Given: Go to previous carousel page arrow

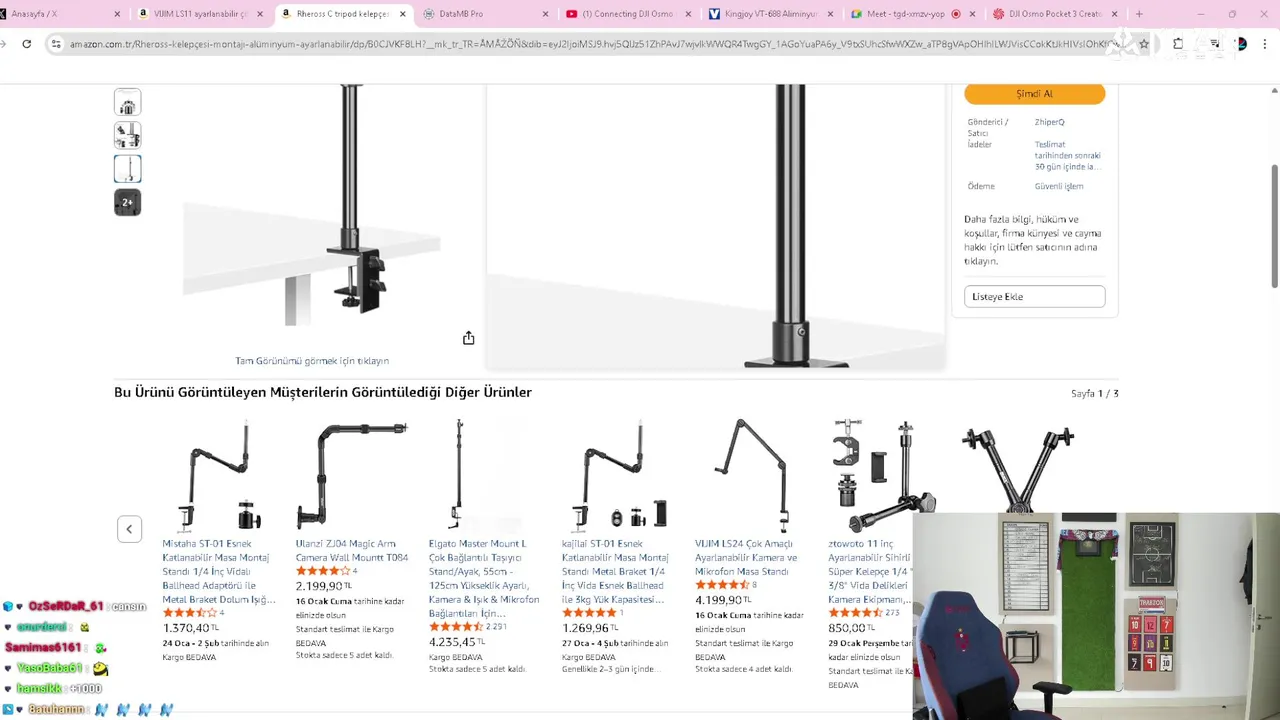Looking at the screenshot, I should (x=129, y=529).
